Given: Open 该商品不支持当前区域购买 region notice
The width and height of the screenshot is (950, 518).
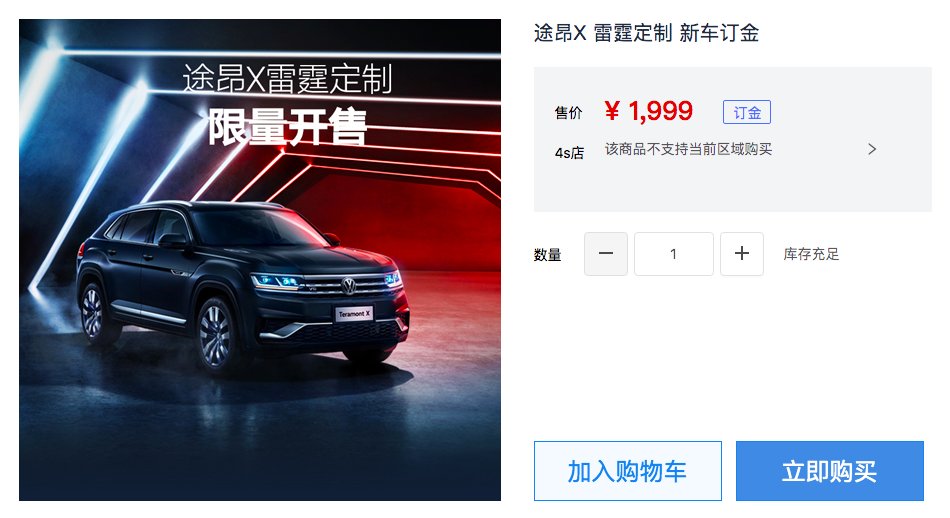Looking at the screenshot, I should [x=688, y=149].
